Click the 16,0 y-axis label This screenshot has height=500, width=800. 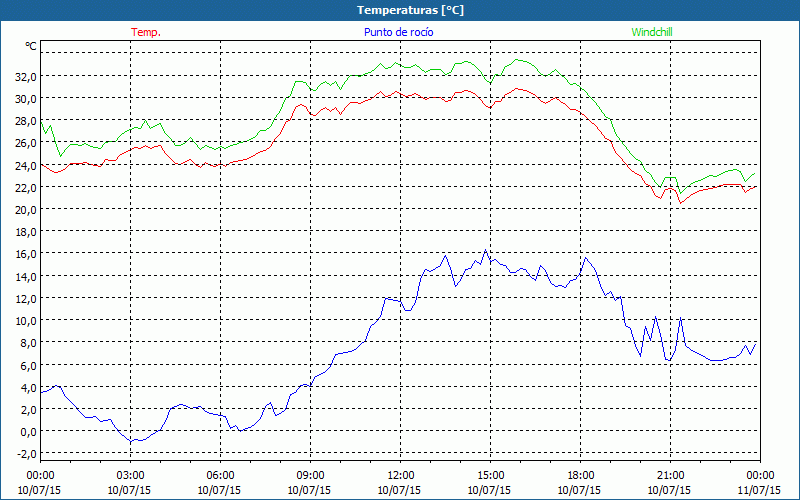pos(26,254)
